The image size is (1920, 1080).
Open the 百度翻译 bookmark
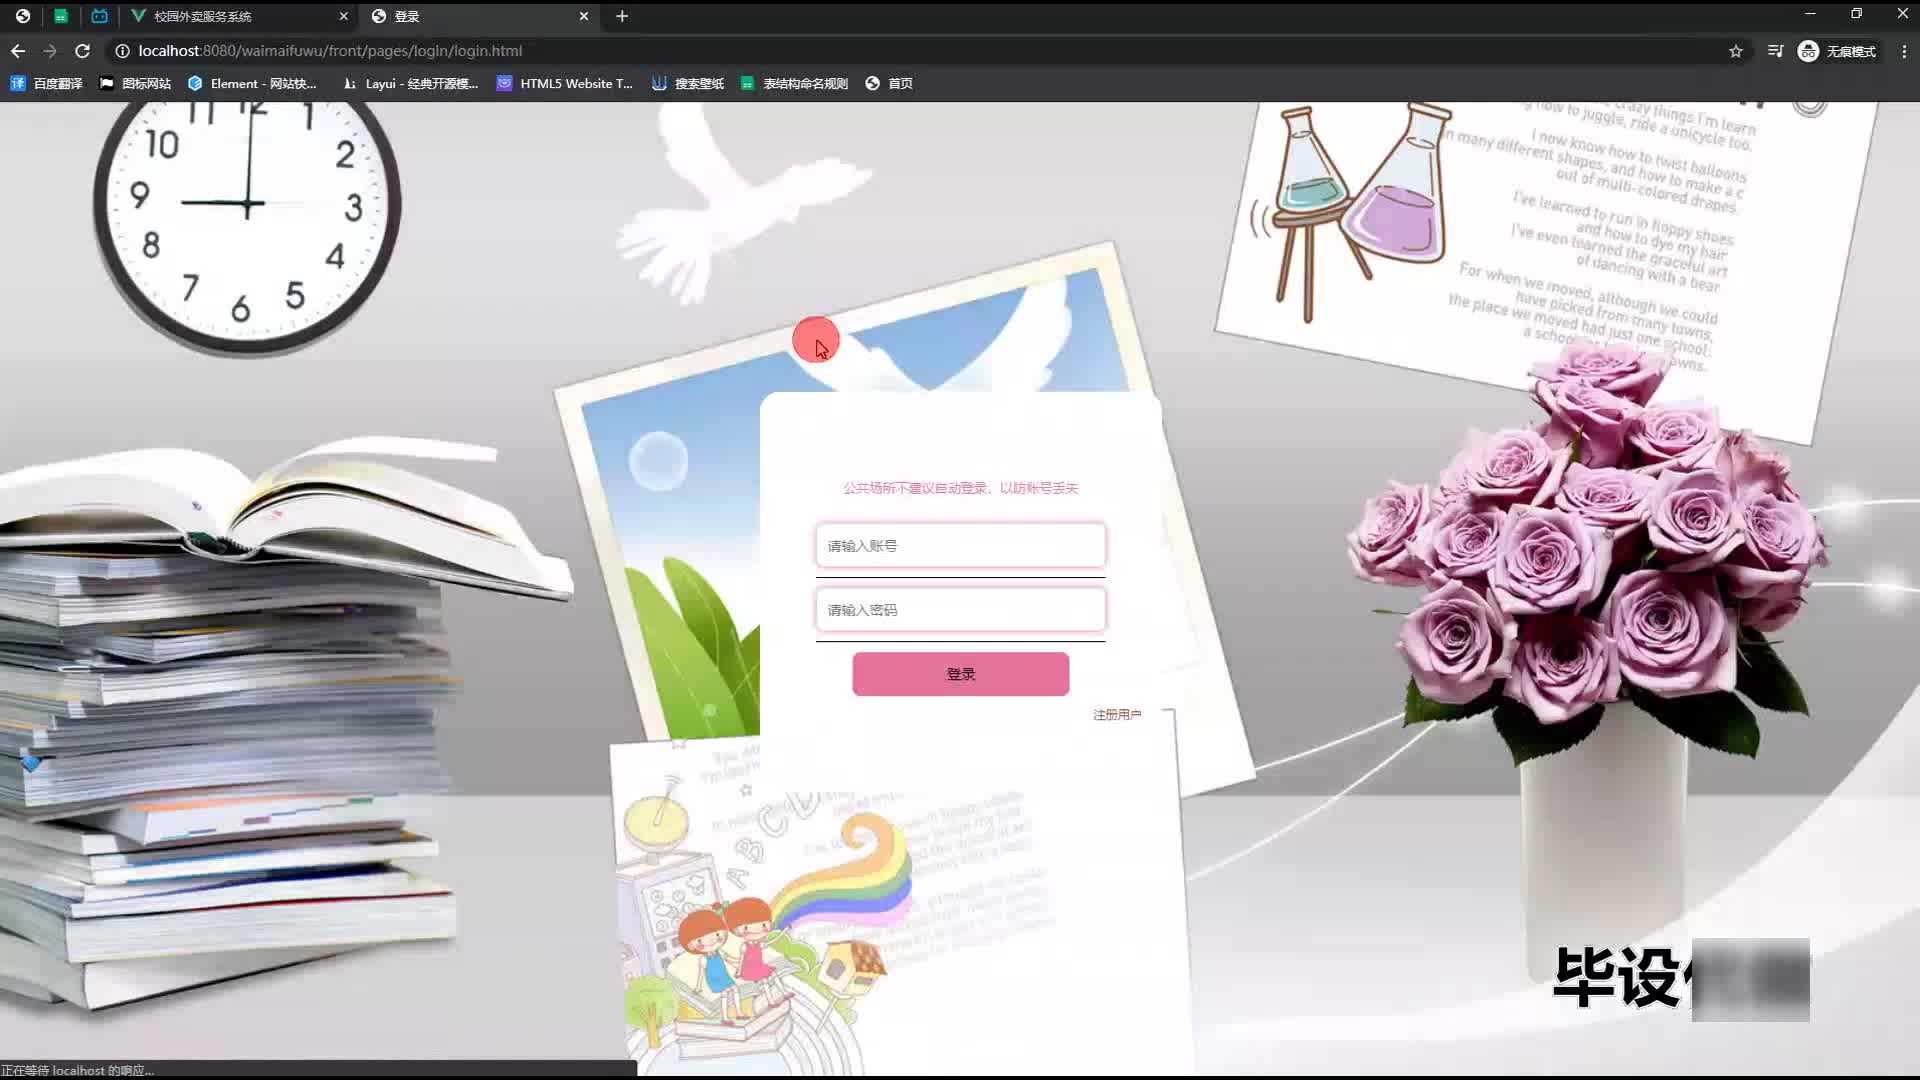(46, 84)
